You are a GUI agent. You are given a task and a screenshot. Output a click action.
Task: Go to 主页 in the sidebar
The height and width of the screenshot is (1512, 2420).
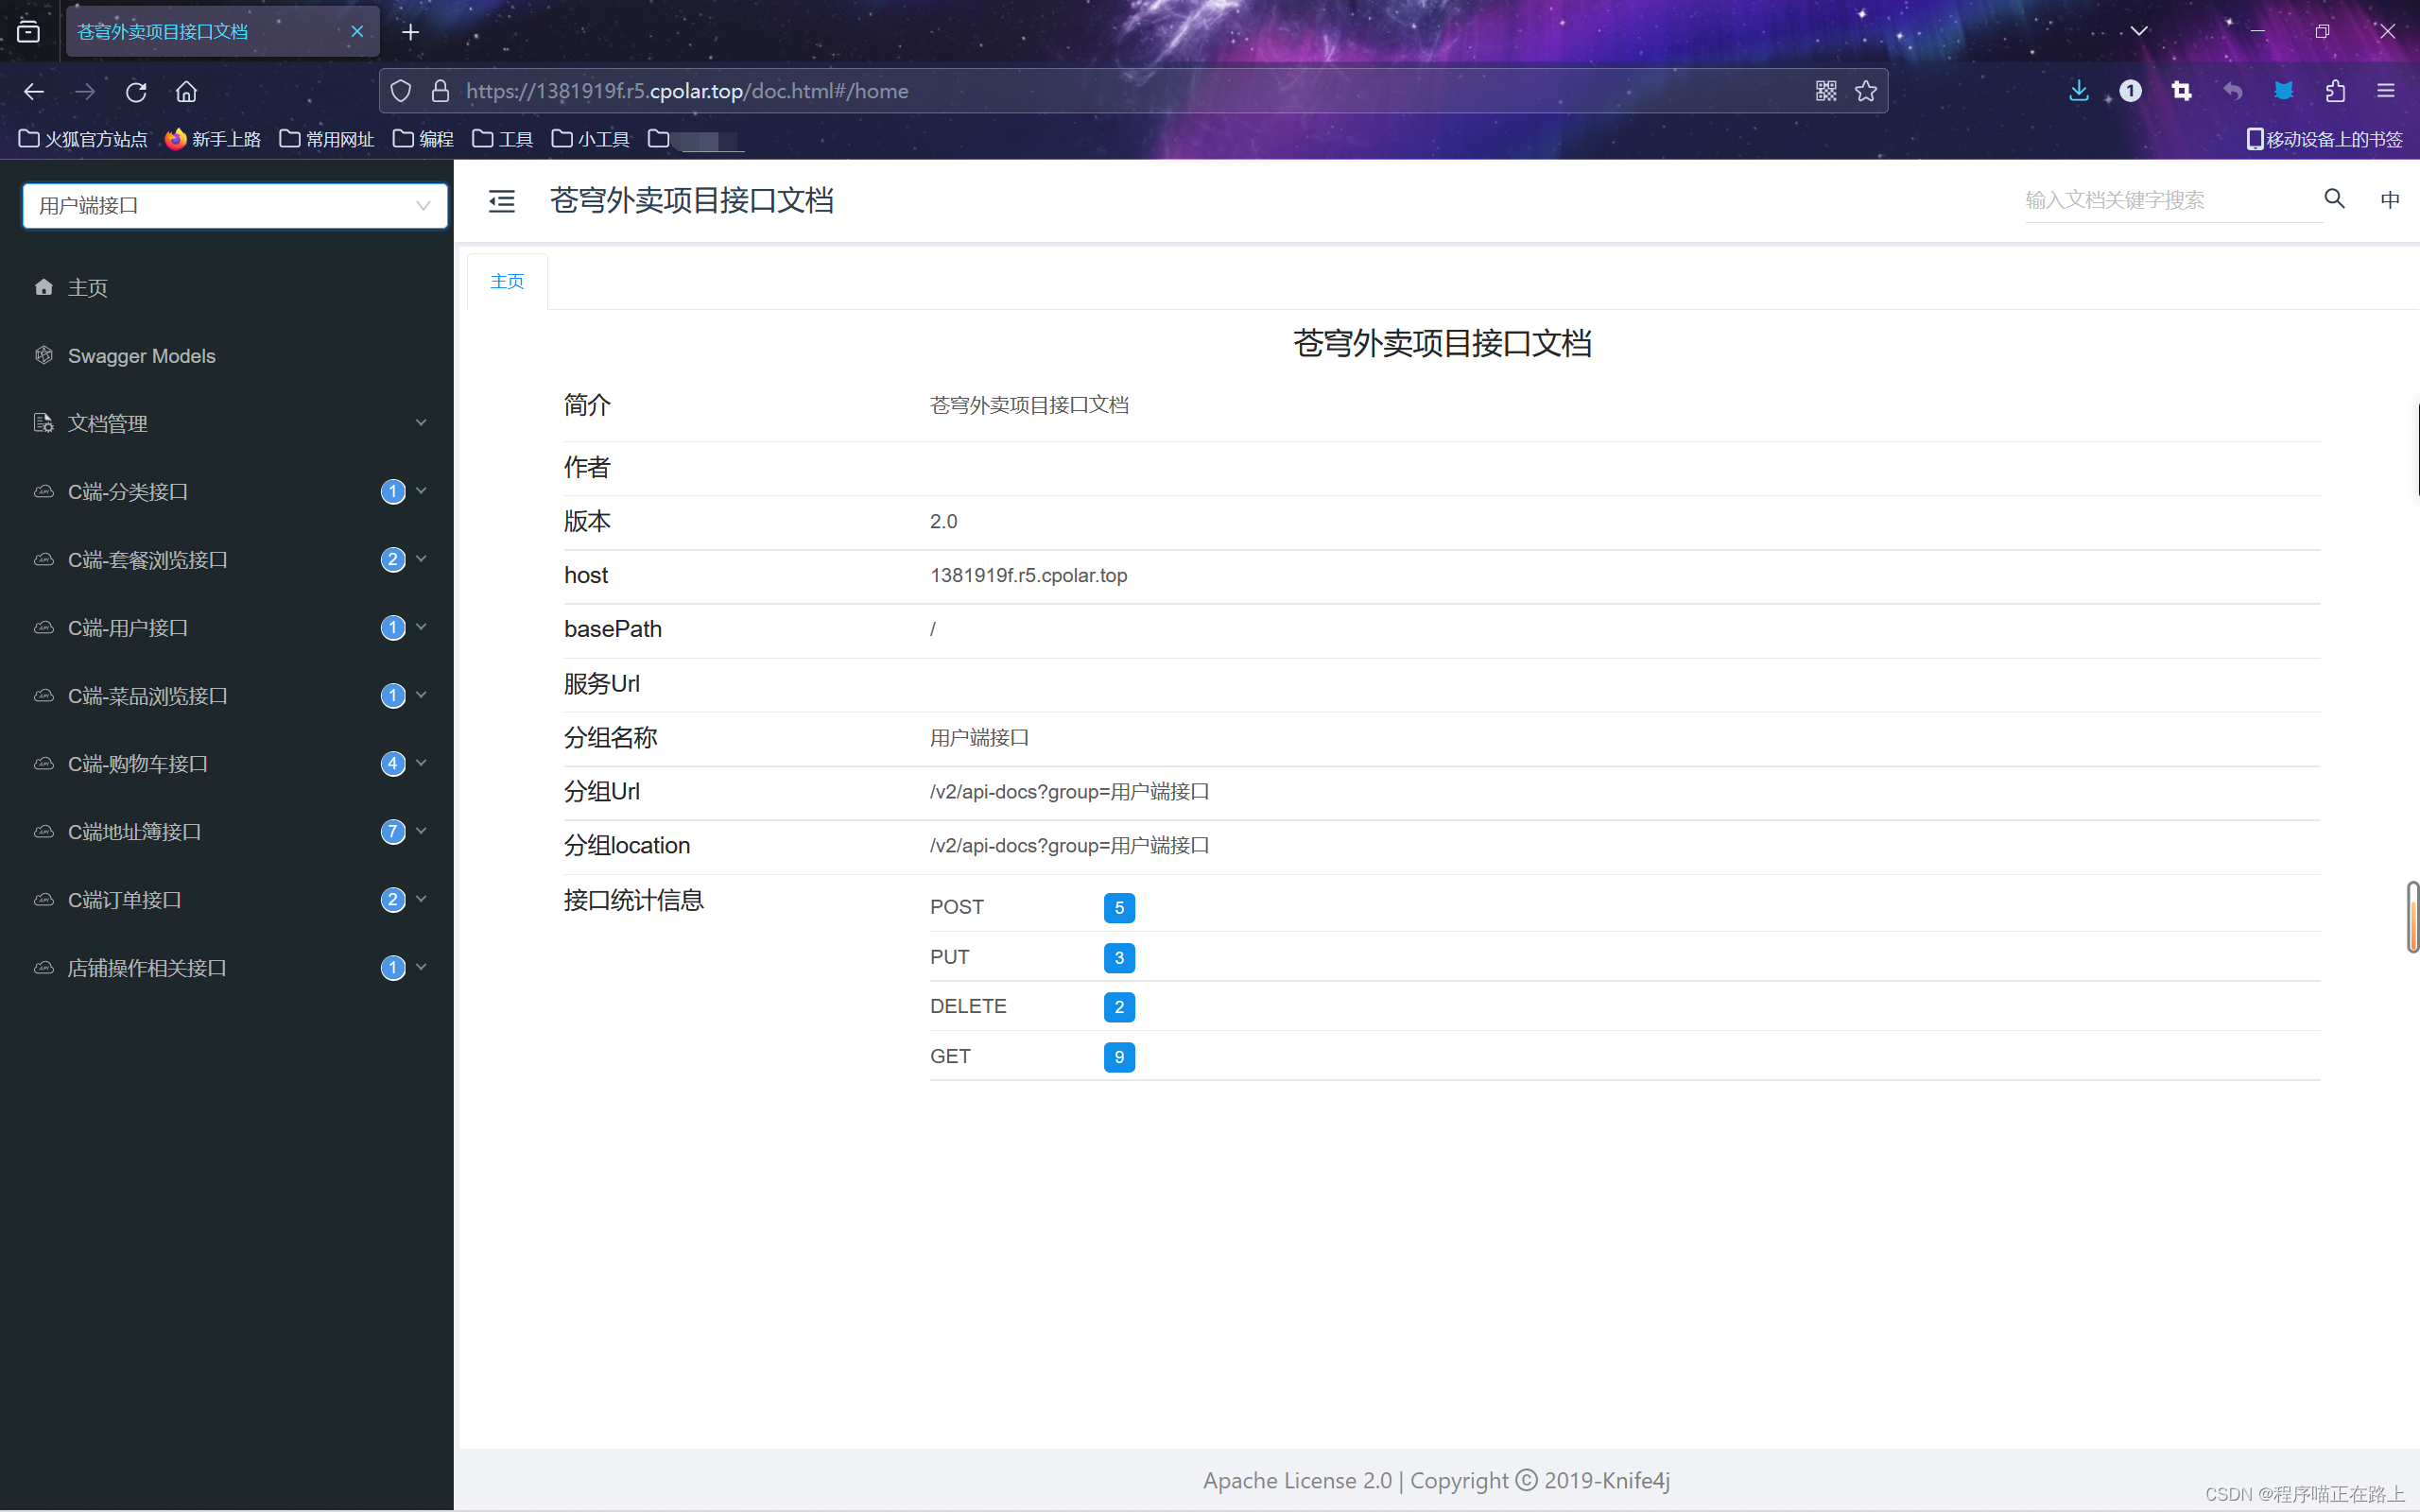87,288
